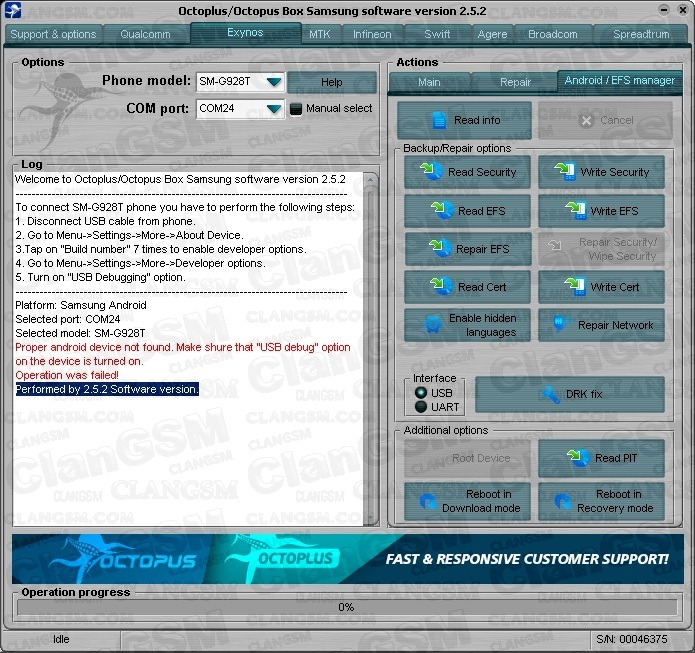
Task: Click the 'Selected model: SM-G928T' log line
Action: (80, 333)
